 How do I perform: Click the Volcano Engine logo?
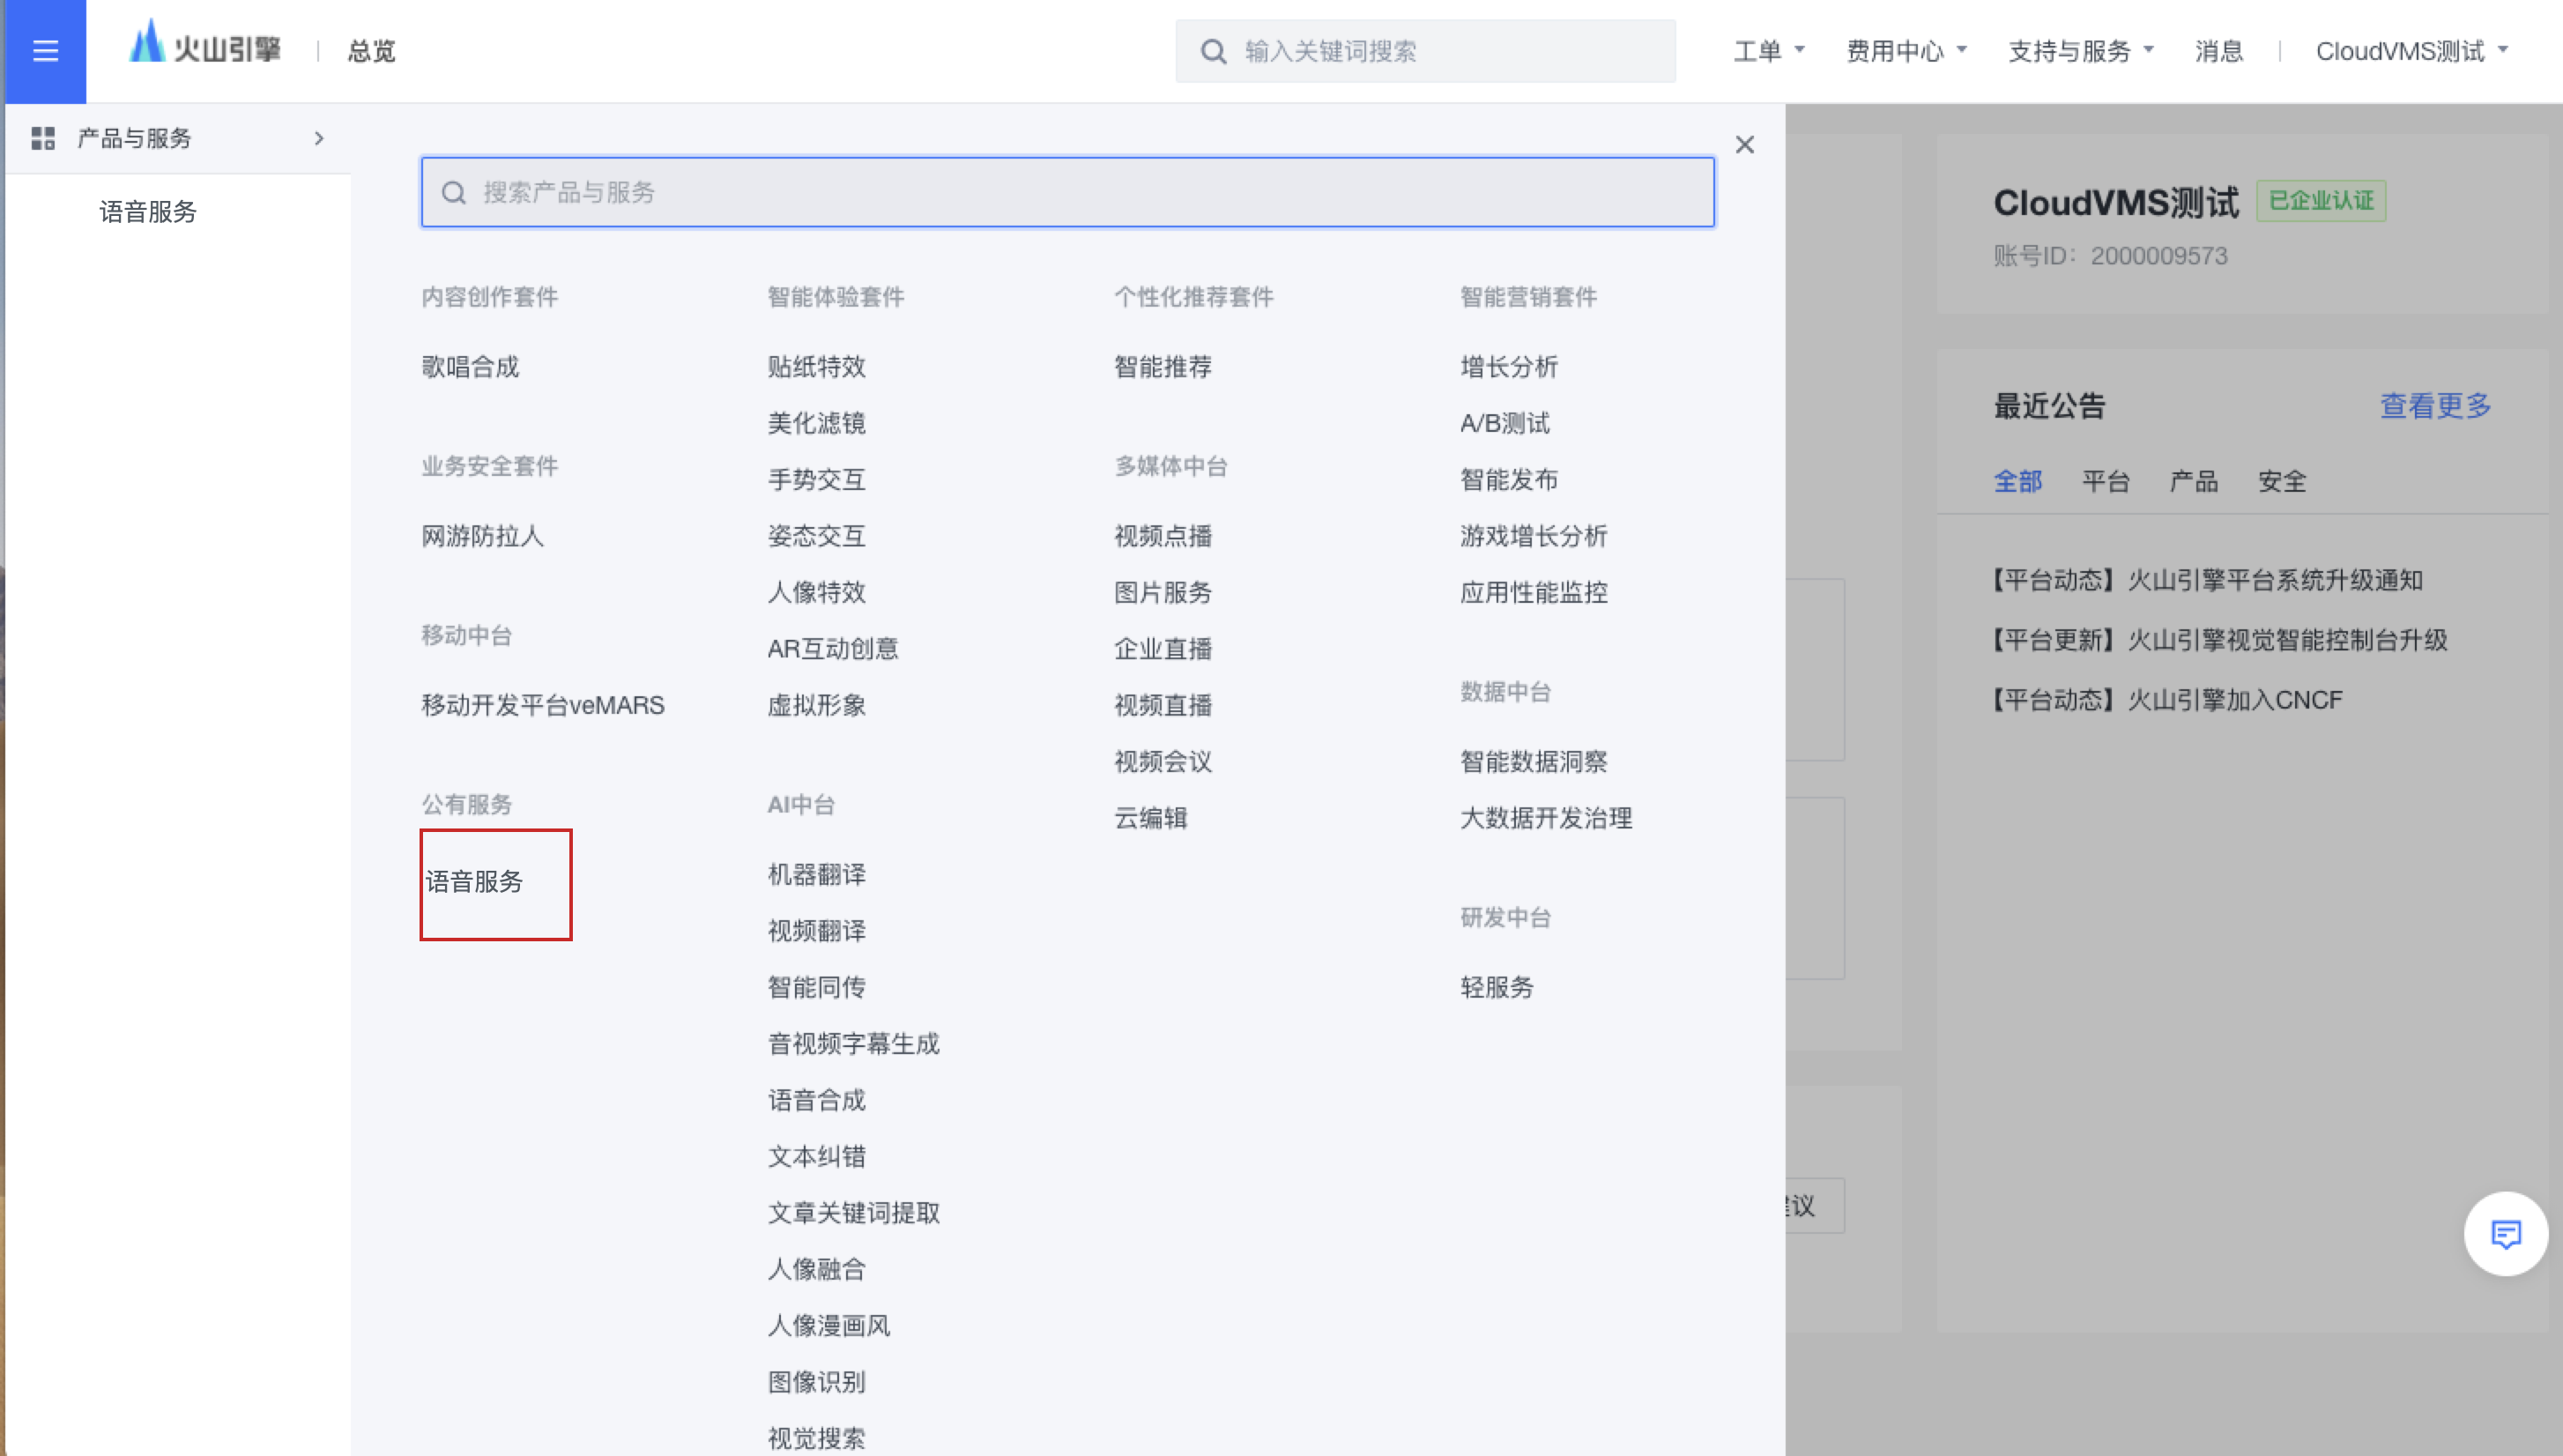[205, 45]
